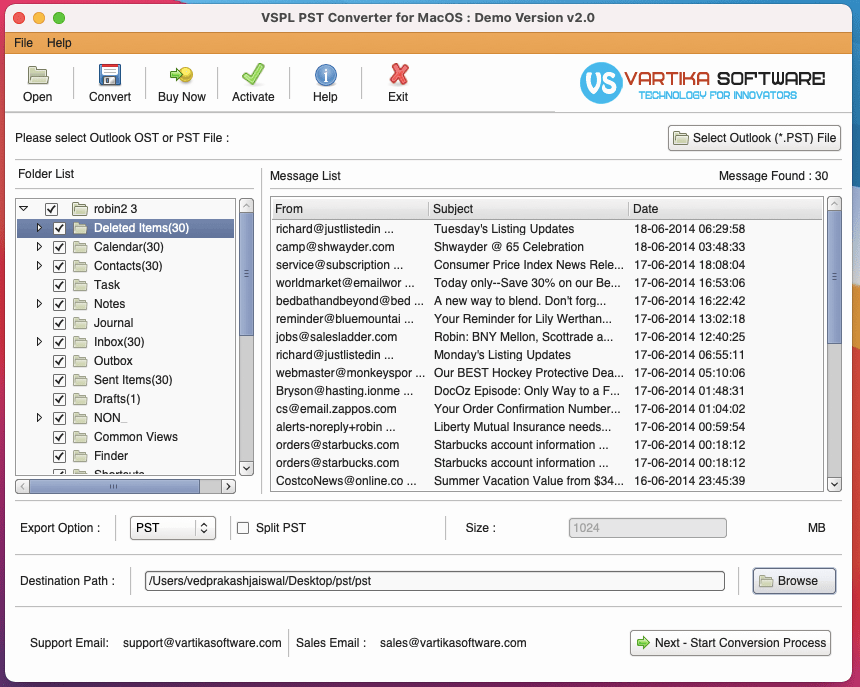Click the Buy Now coin icon
The height and width of the screenshot is (687, 860).
[182, 75]
